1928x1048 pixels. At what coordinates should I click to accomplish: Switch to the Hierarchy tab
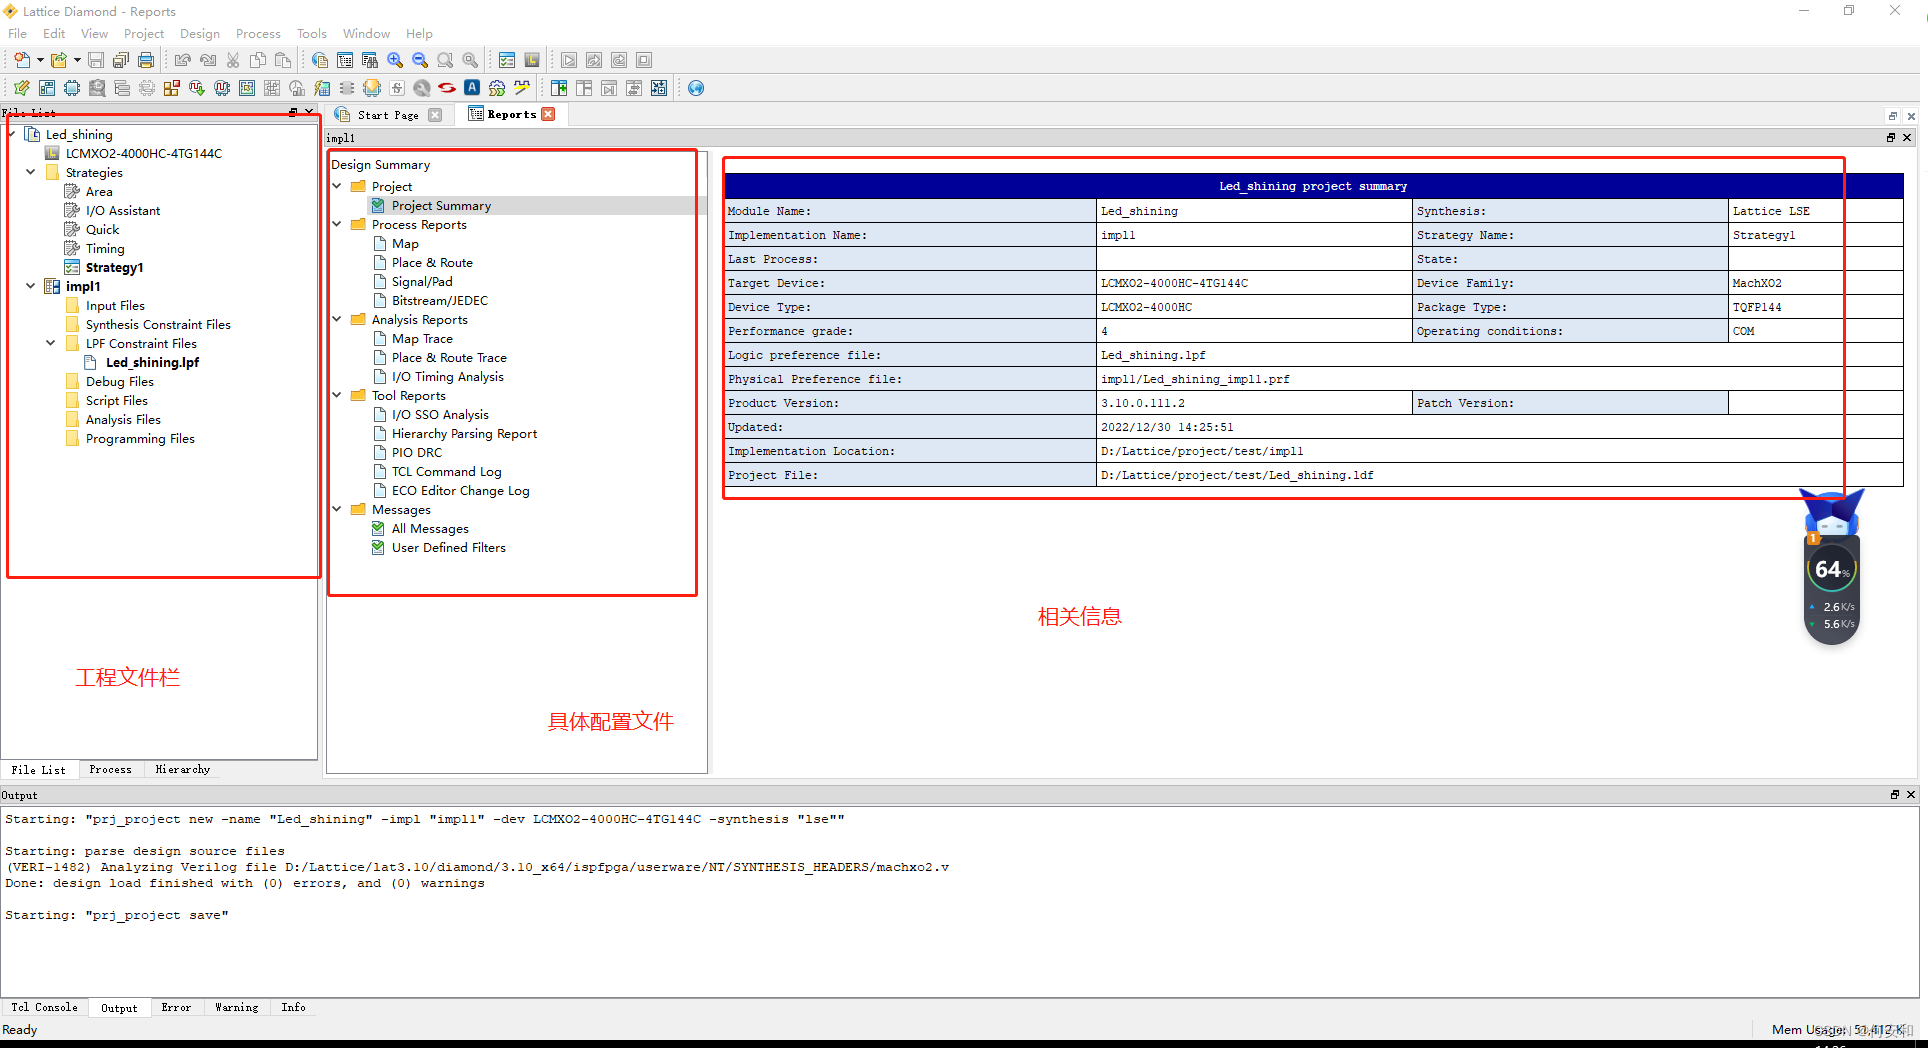click(183, 769)
